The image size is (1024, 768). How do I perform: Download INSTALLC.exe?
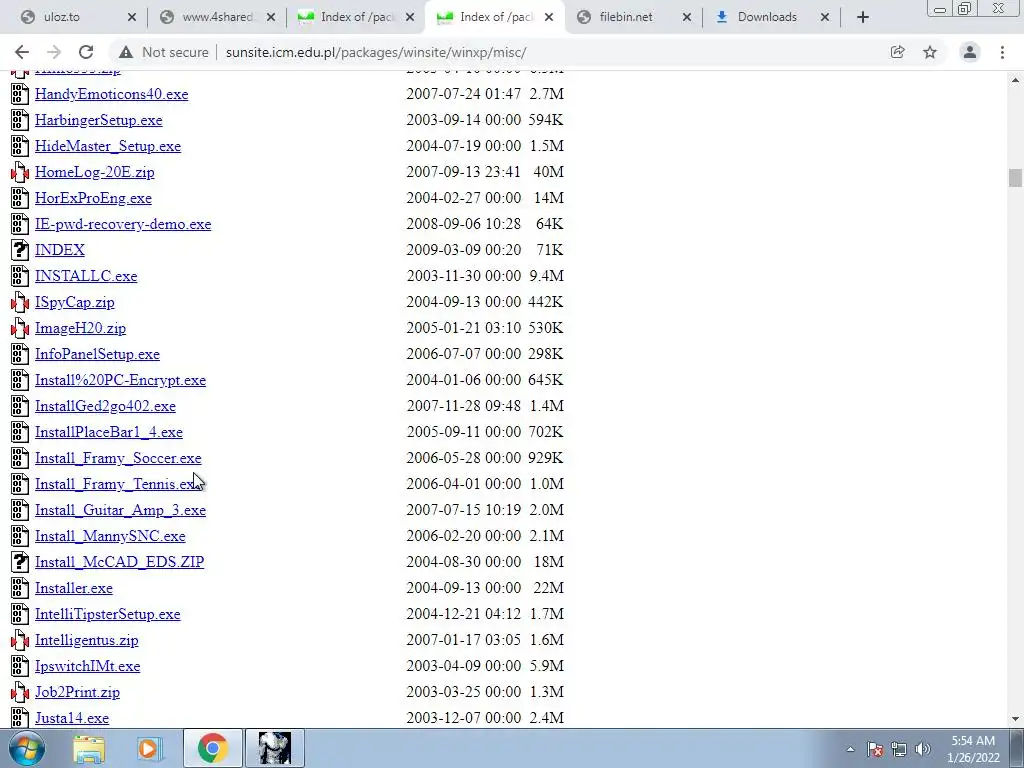coord(86,276)
